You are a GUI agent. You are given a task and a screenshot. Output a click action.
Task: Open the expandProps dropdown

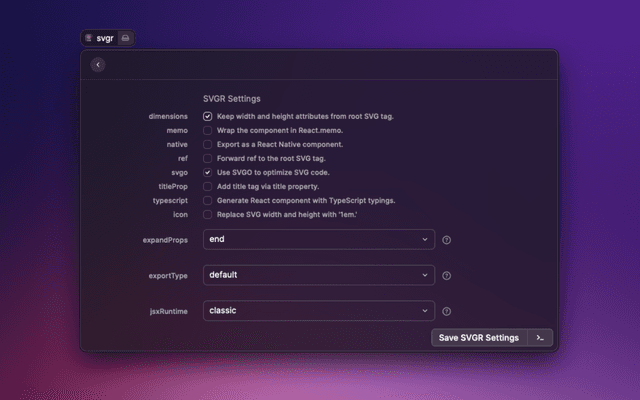coord(318,240)
